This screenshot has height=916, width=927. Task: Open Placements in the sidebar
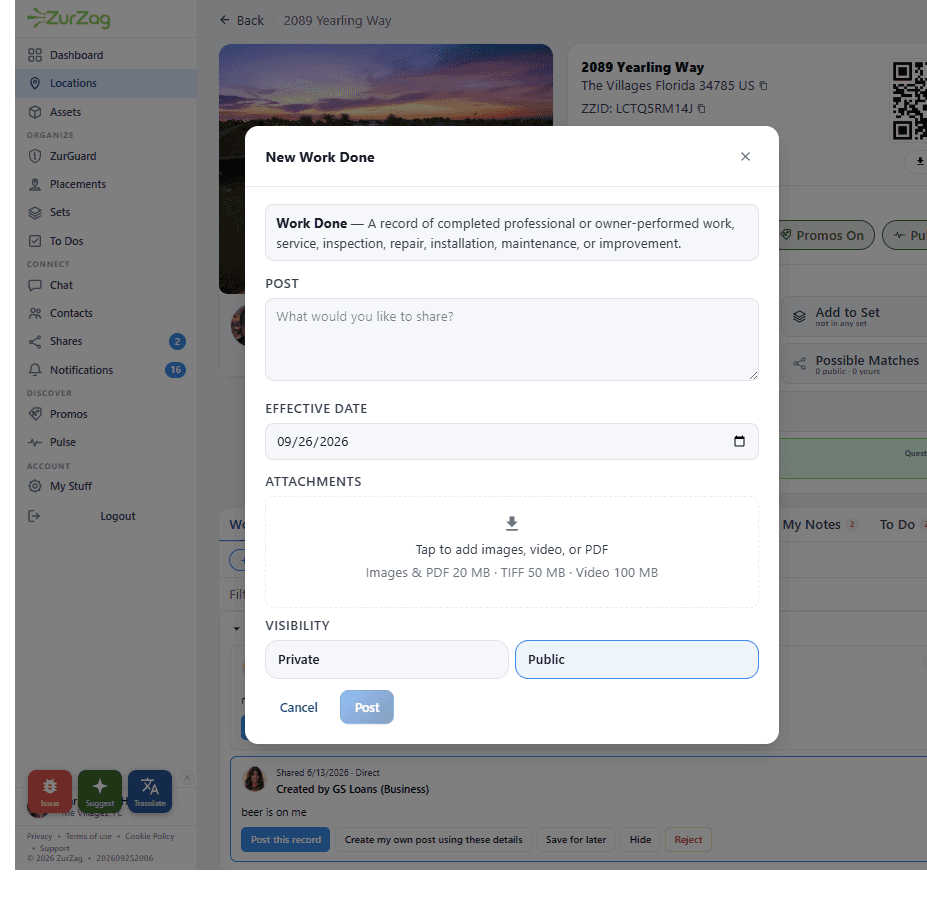pos(106,184)
